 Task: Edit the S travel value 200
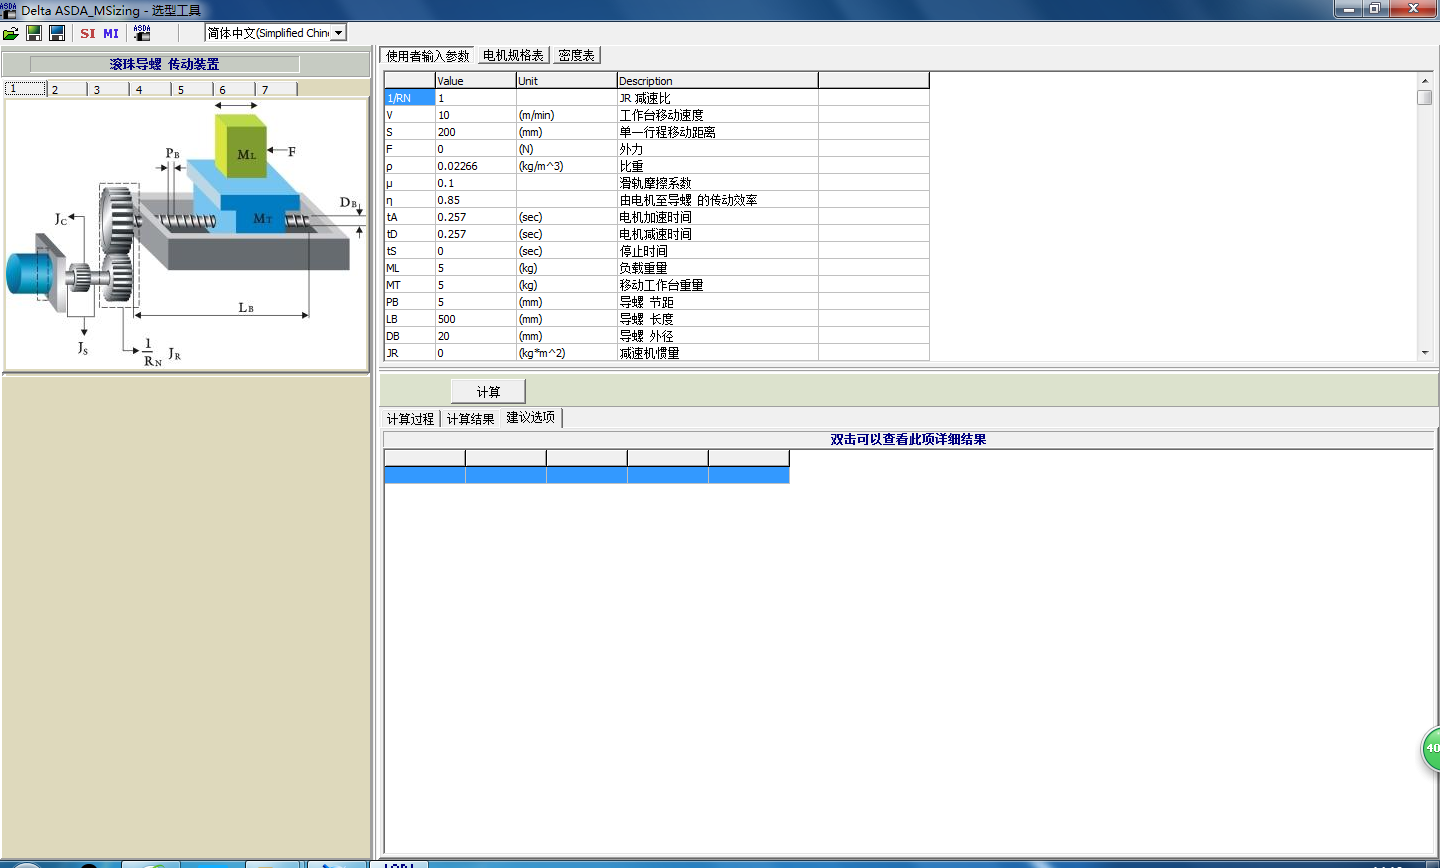476,132
